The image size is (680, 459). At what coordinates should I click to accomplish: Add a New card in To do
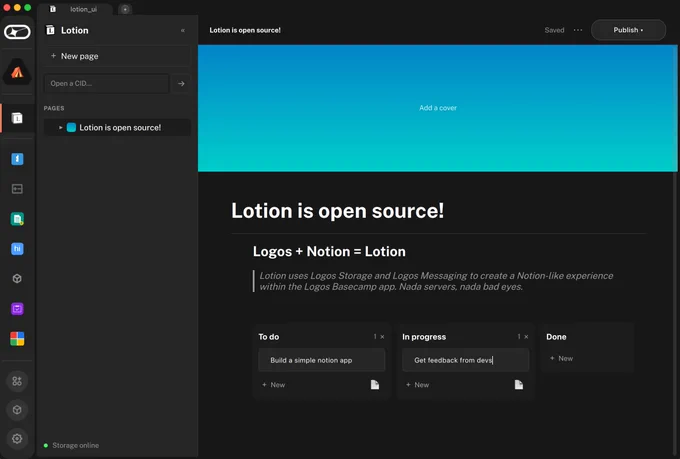click(x=274, y=385)
